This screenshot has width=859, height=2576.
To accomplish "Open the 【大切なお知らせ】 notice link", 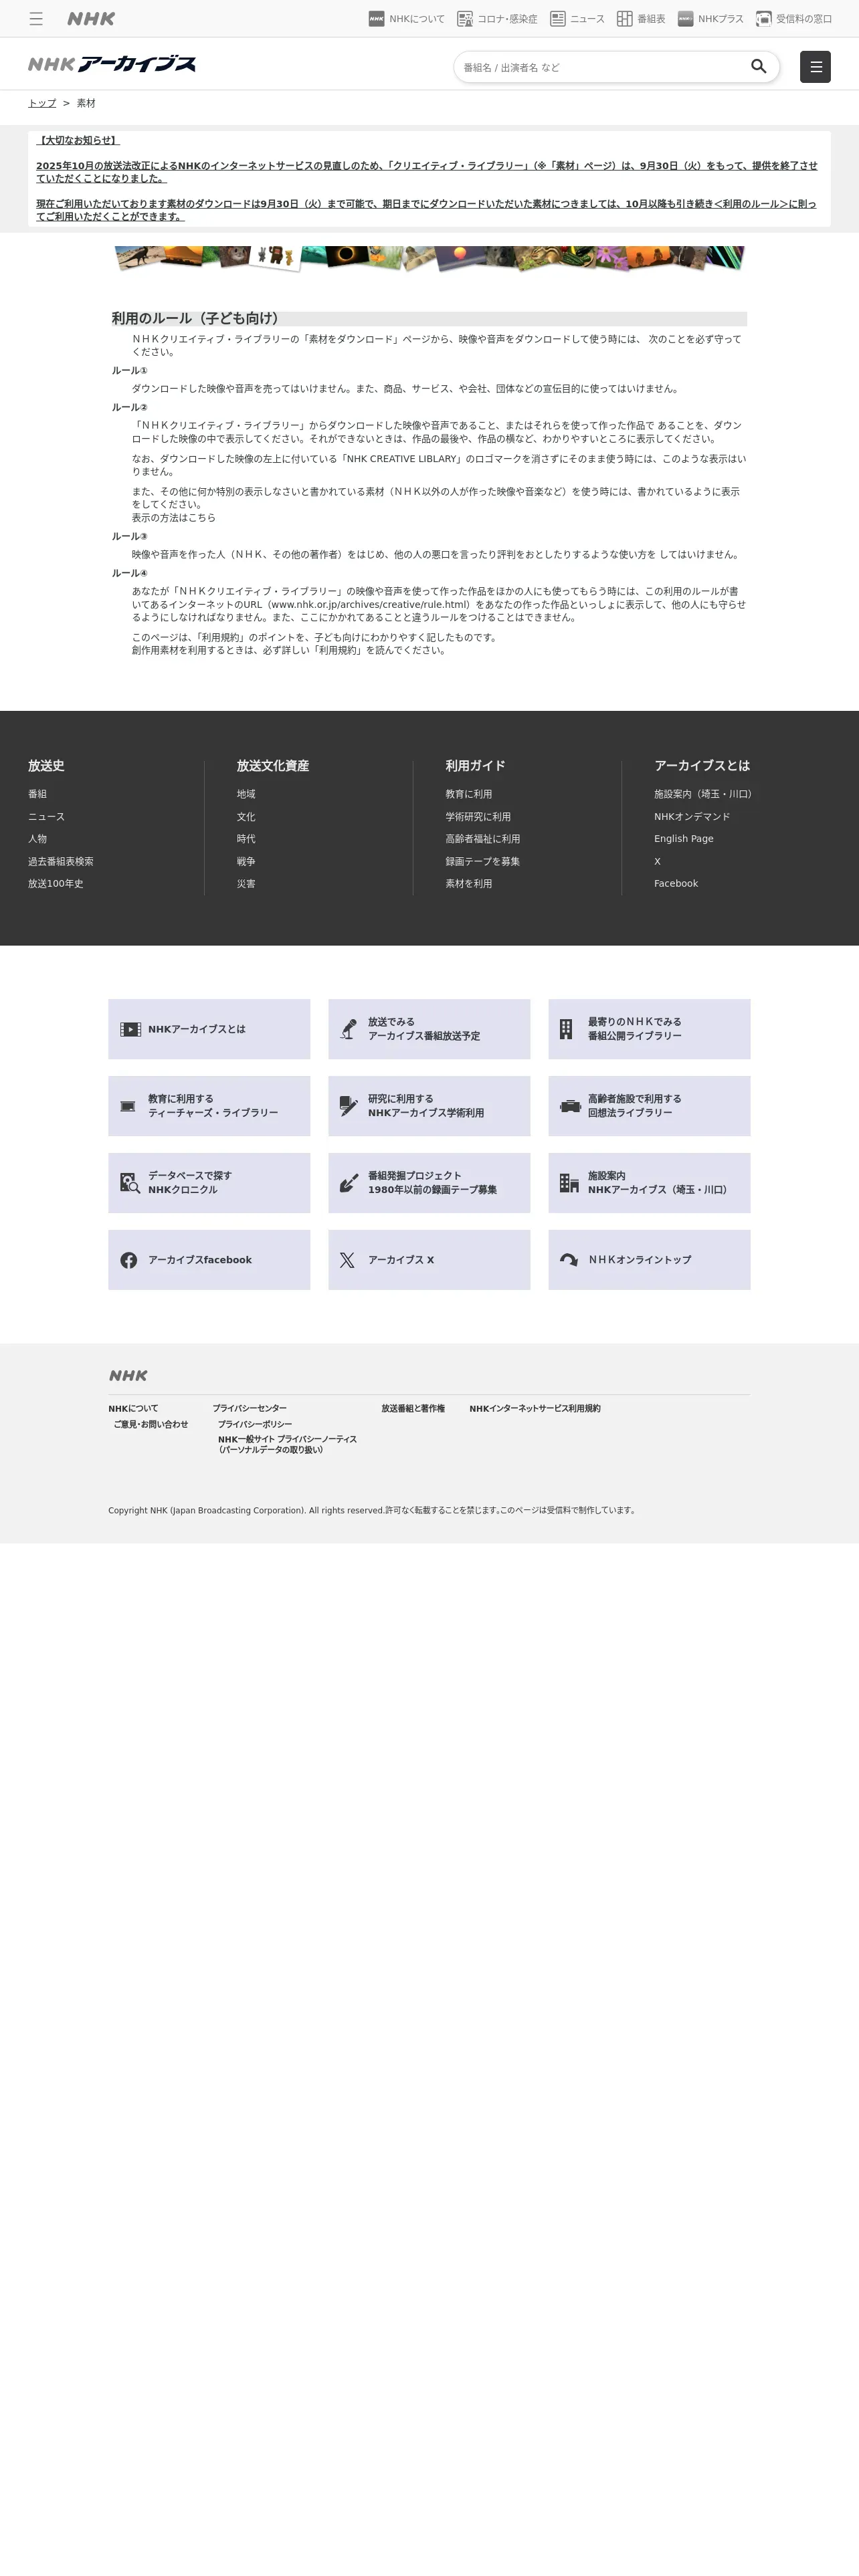I will click(78, 140).
